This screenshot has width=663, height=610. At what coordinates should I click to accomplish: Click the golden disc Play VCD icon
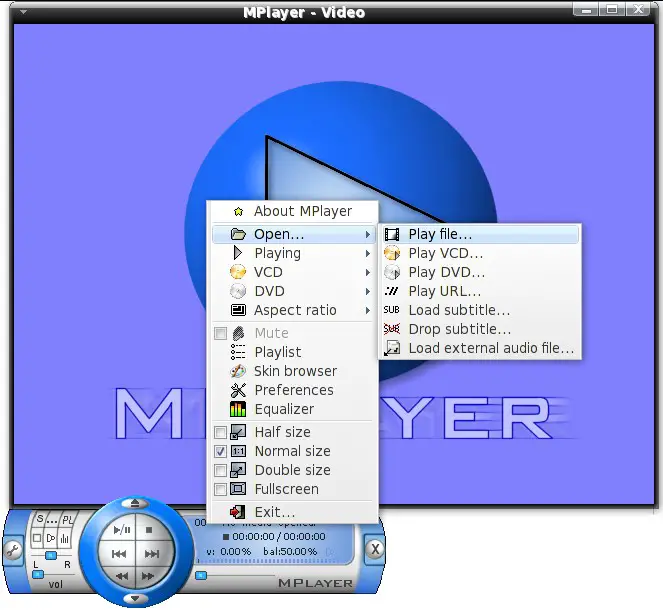[x=392, y=253]
